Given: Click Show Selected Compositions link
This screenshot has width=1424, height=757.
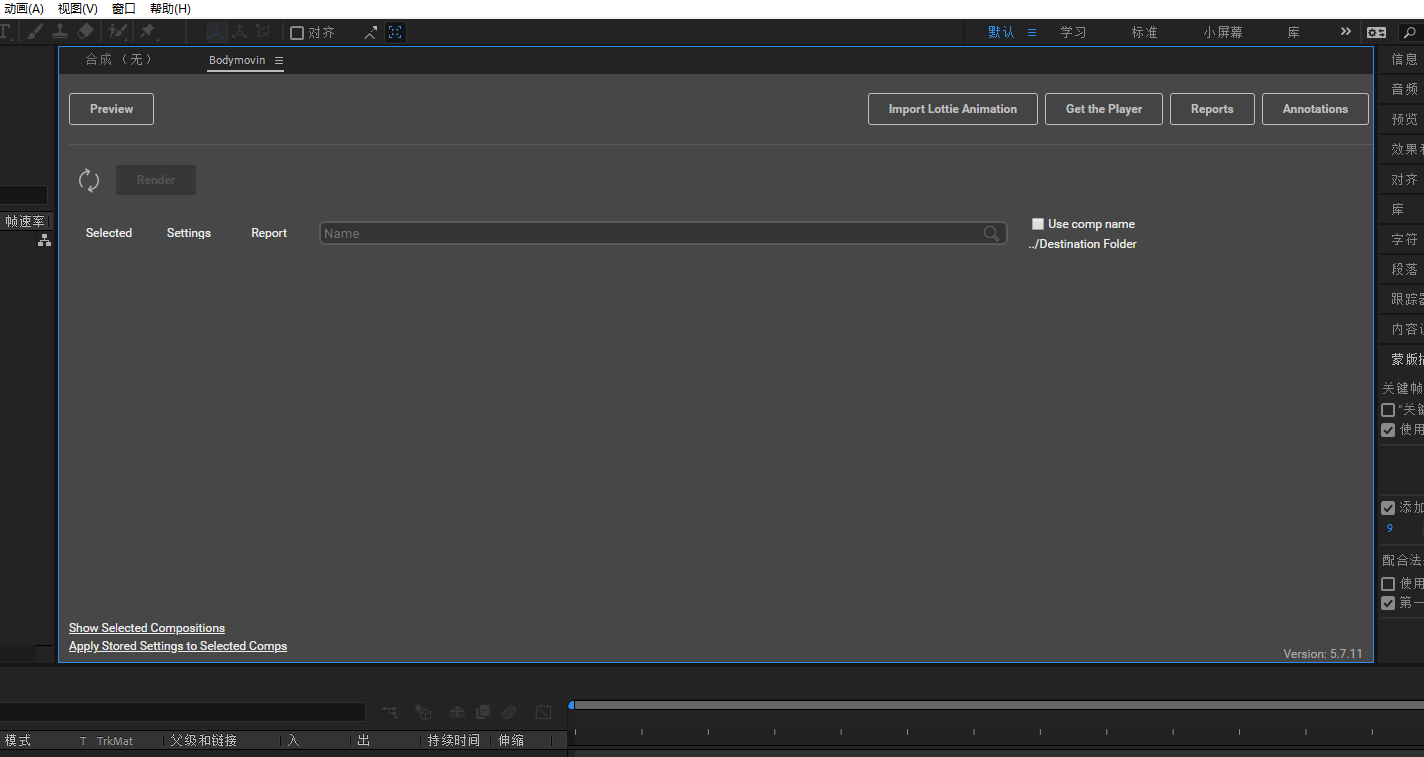Looking at the screenshot, I should pyautogui.click(x=147, y=628).
